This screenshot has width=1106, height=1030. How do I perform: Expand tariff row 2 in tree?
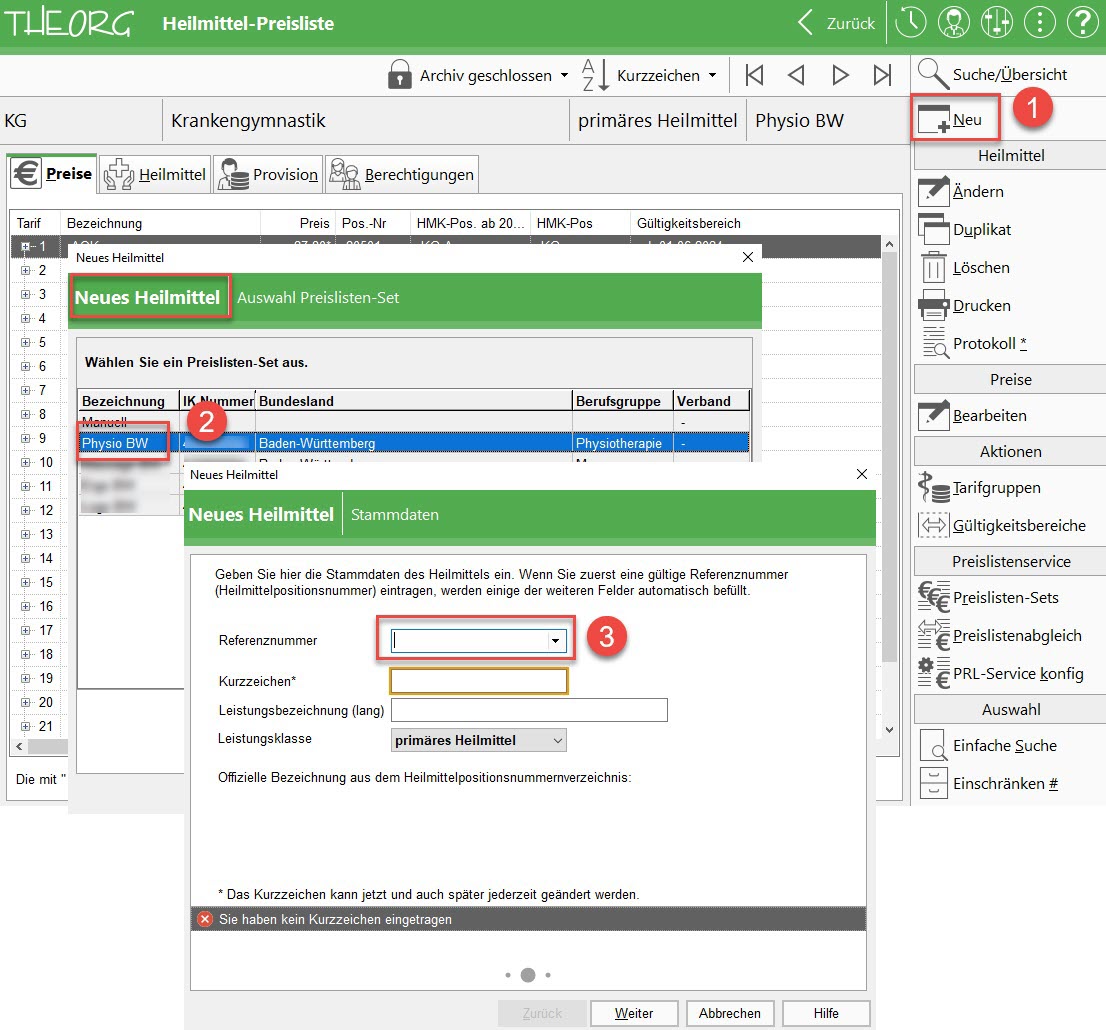point(25,270)
